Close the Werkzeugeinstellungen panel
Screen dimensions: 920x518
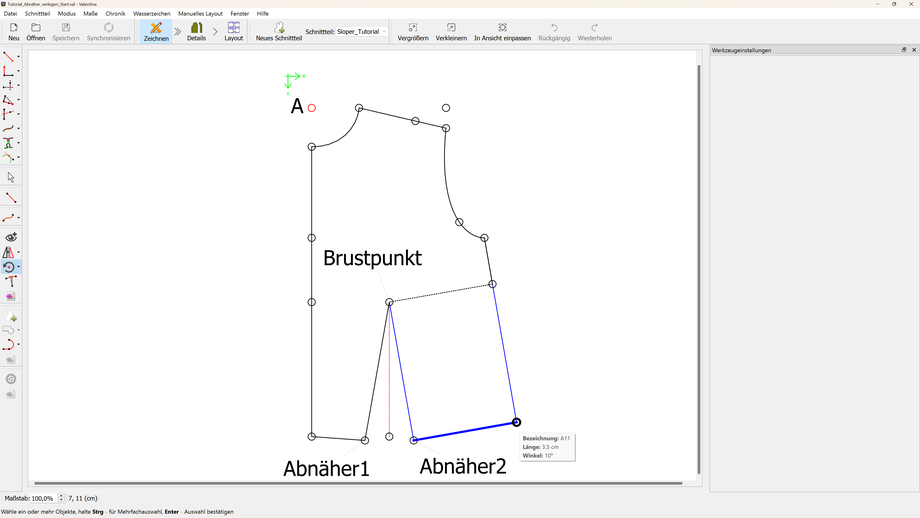[x=914, y=50]
